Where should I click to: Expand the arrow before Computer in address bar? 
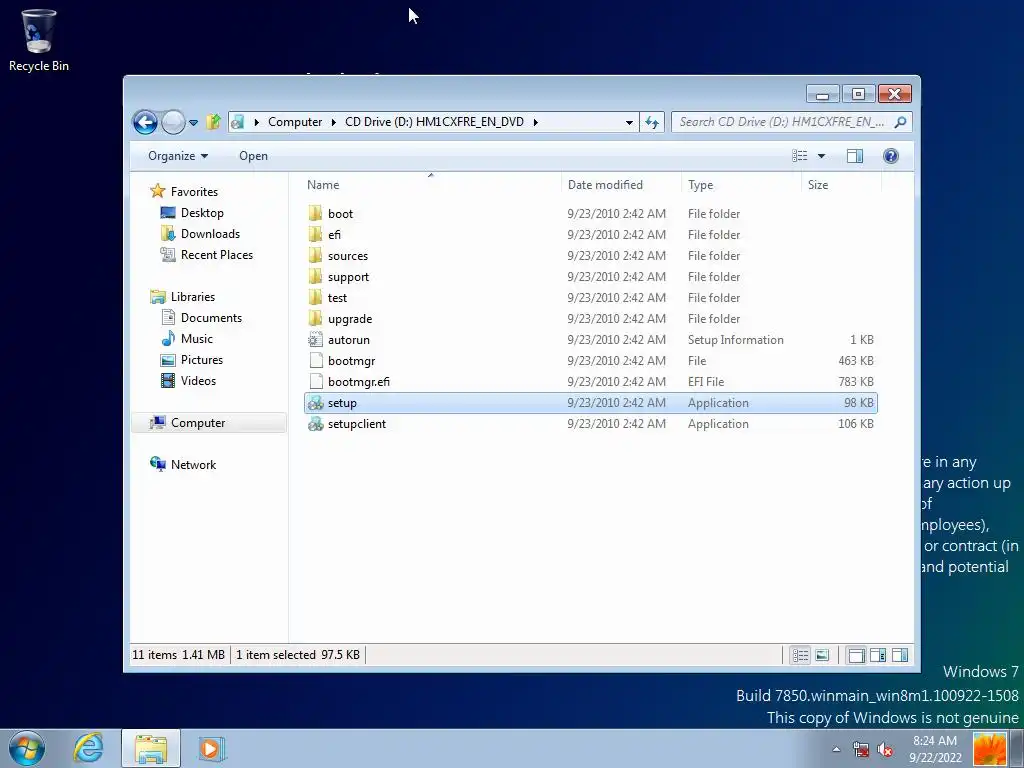pyautogui.click(x=256, y=122)
